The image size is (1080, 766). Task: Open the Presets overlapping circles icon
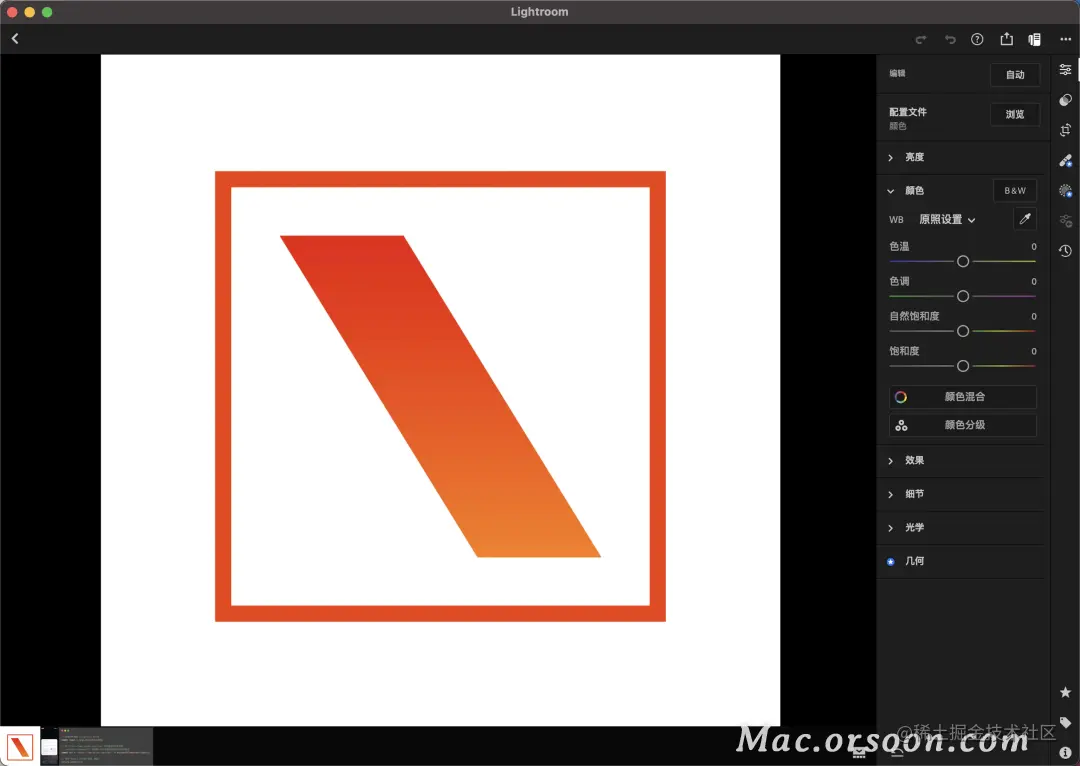(1065, 100)
